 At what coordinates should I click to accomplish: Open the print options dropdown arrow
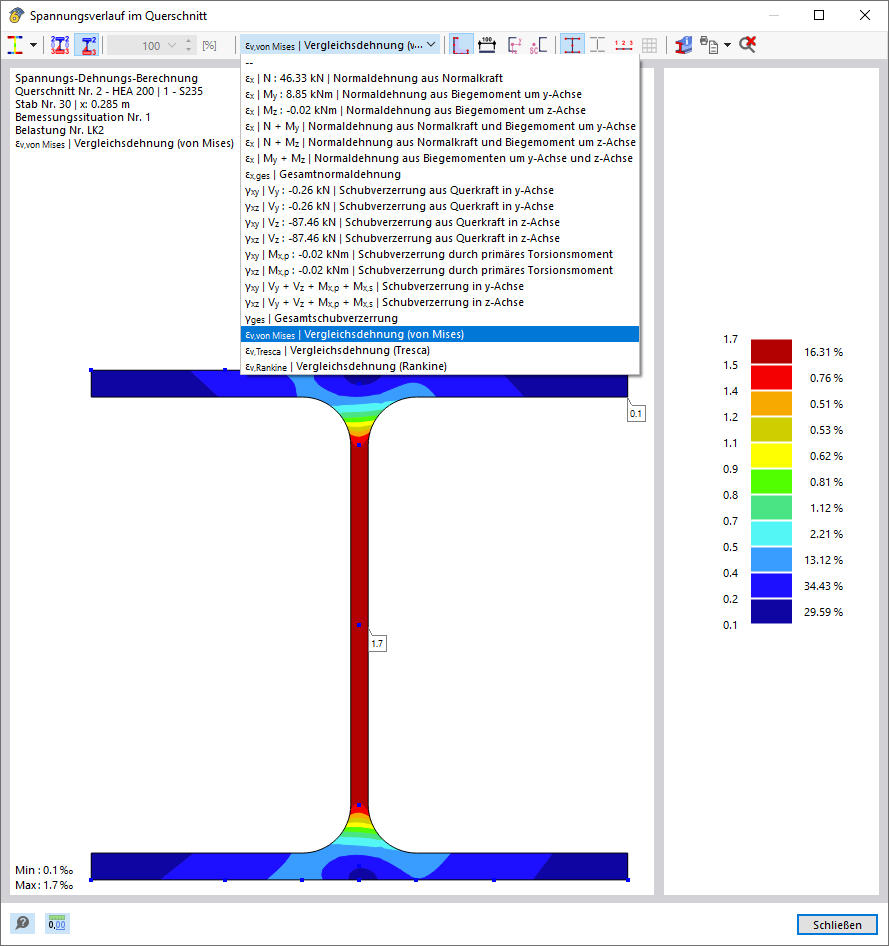coord(727,45)
